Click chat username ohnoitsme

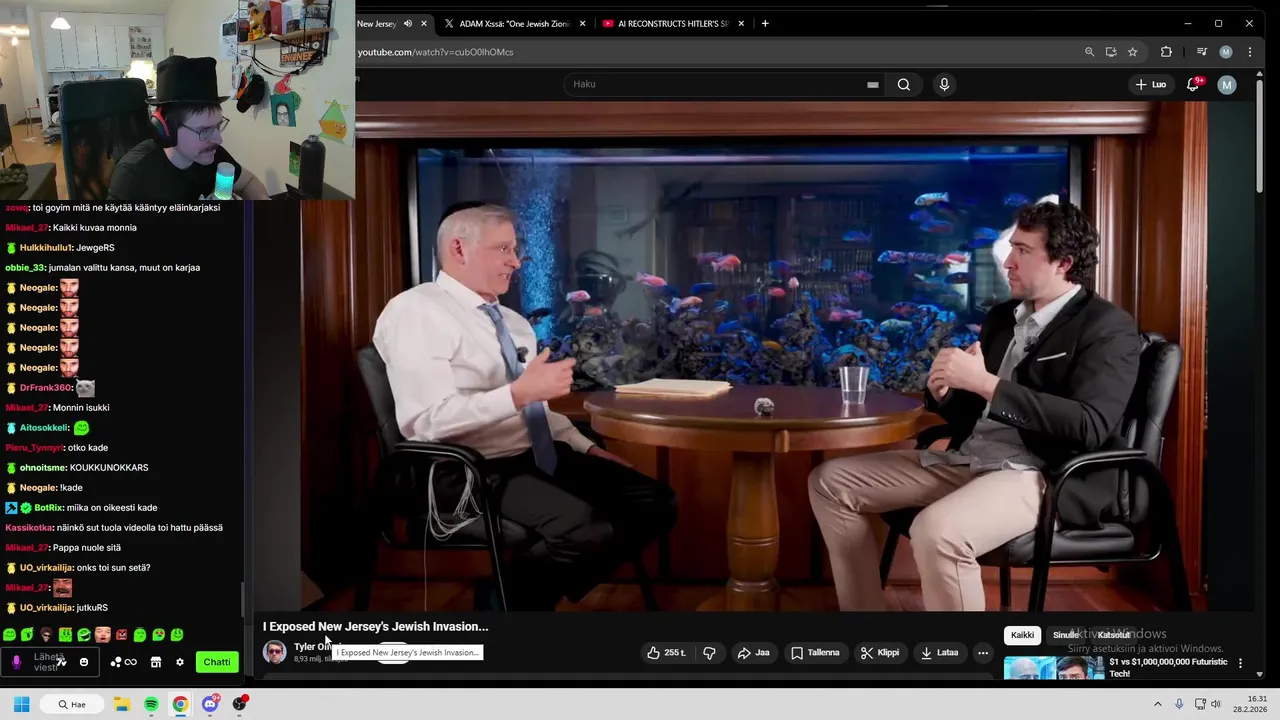click(42, 468)
